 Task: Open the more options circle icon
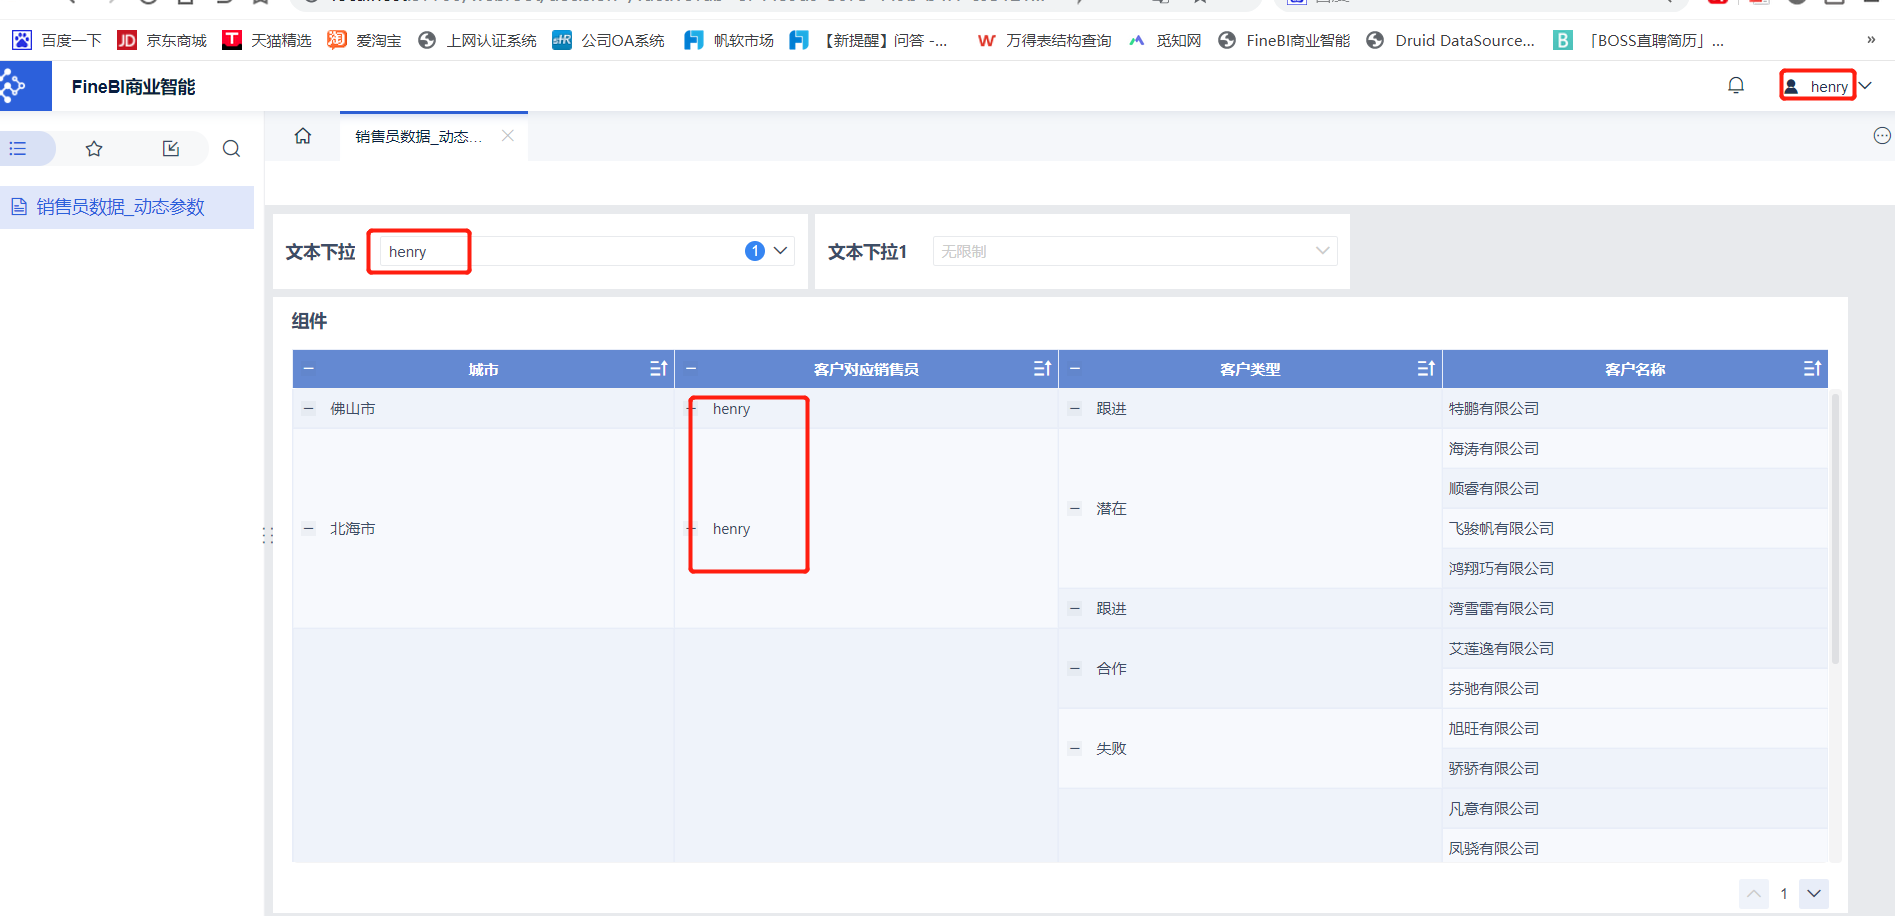(1882, 136)
